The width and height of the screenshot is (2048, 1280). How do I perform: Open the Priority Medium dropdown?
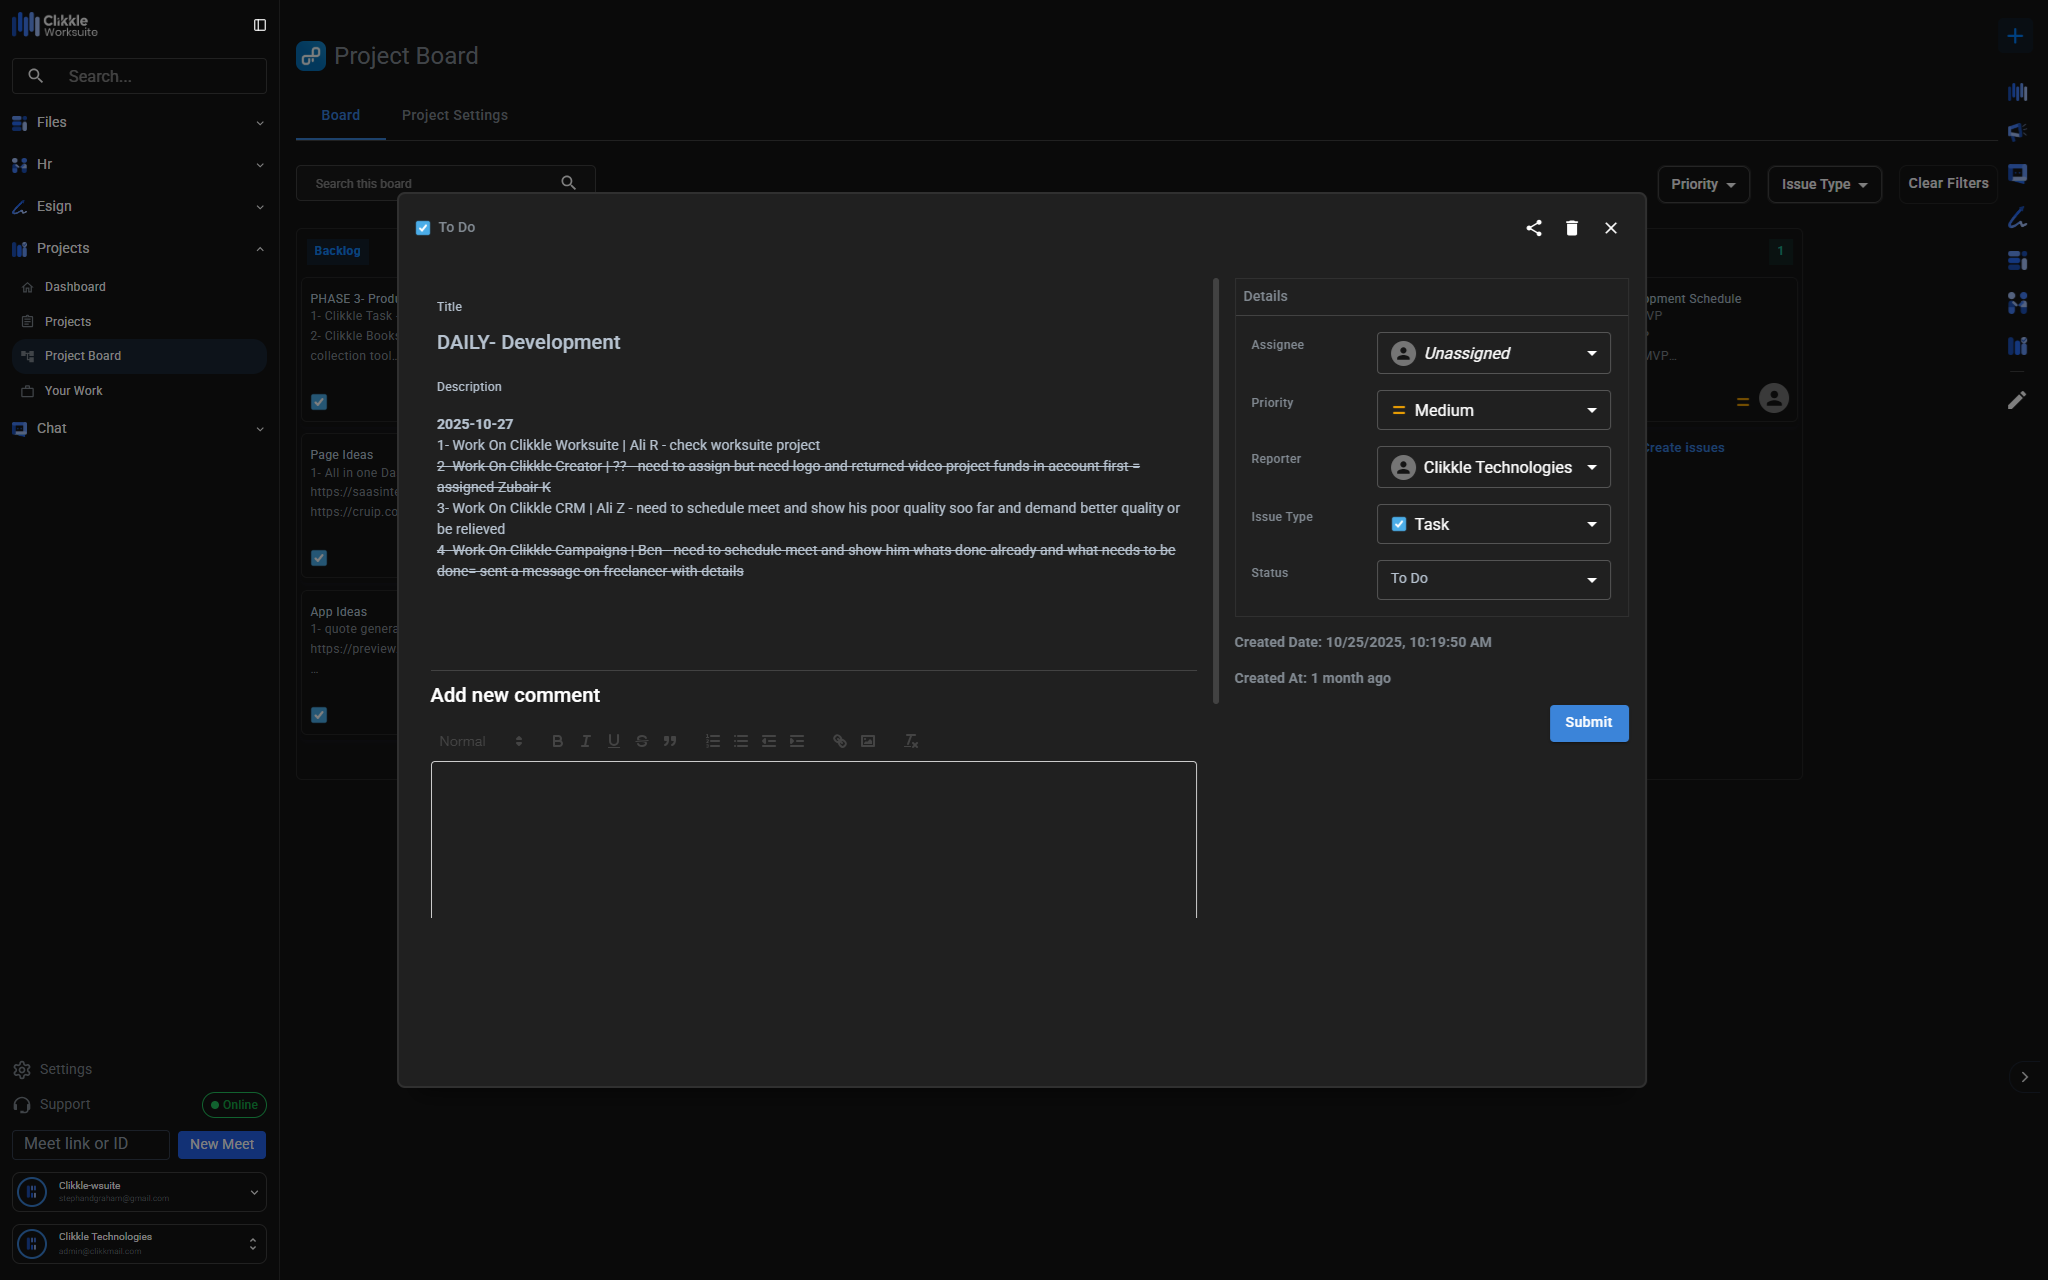coord(1493,410)
